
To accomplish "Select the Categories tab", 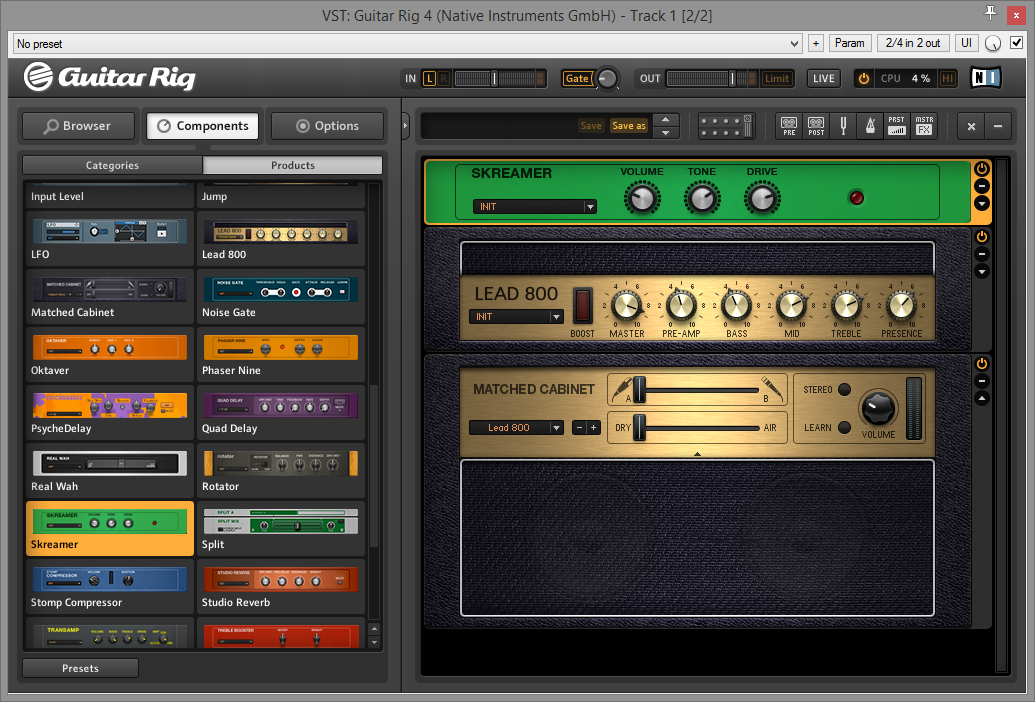I will [112, 165].
